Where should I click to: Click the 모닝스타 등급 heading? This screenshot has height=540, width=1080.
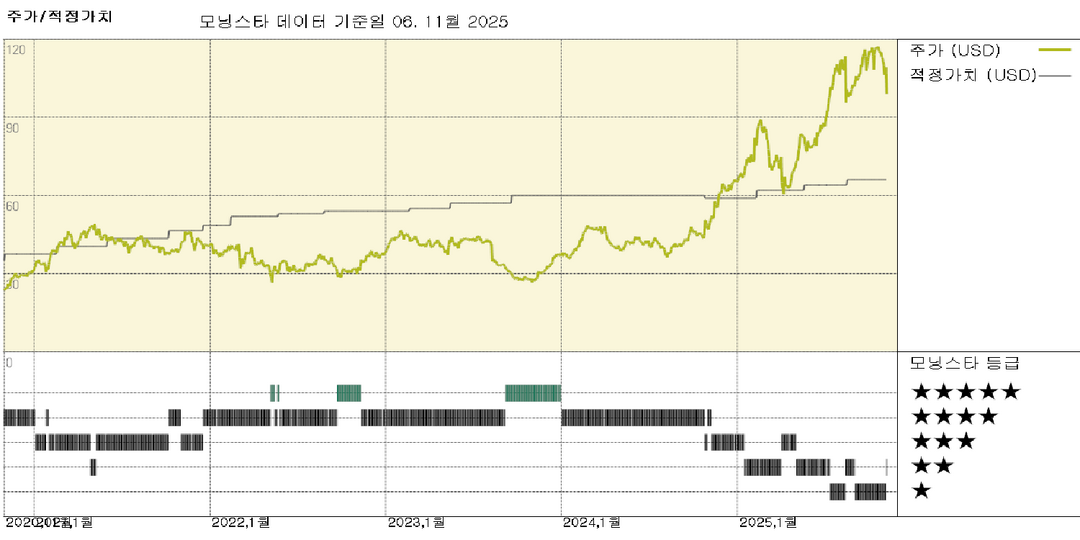pos(964,362)
